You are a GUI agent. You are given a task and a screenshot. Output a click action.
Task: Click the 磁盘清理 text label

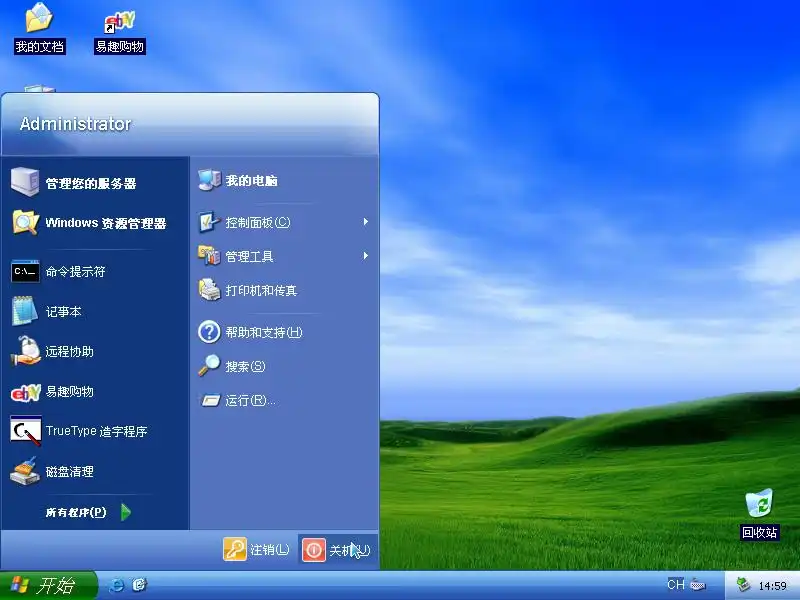(x=69, y=471)
